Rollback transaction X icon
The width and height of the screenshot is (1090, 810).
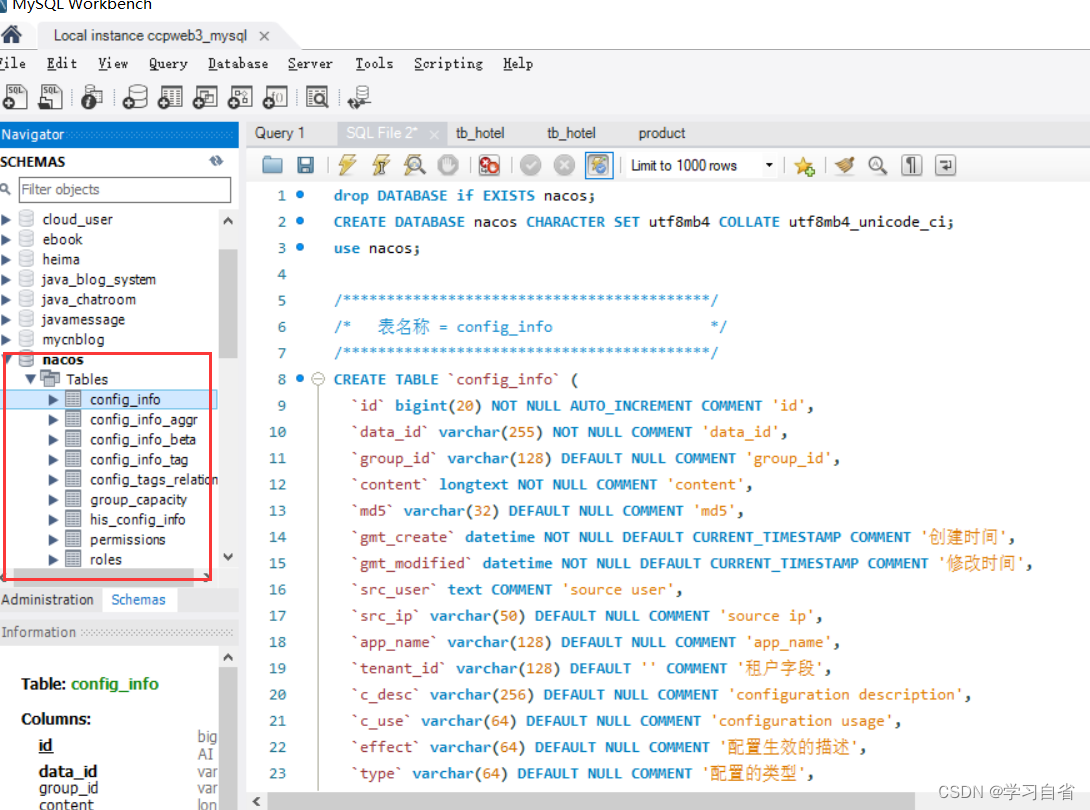[x=564, y=165]
